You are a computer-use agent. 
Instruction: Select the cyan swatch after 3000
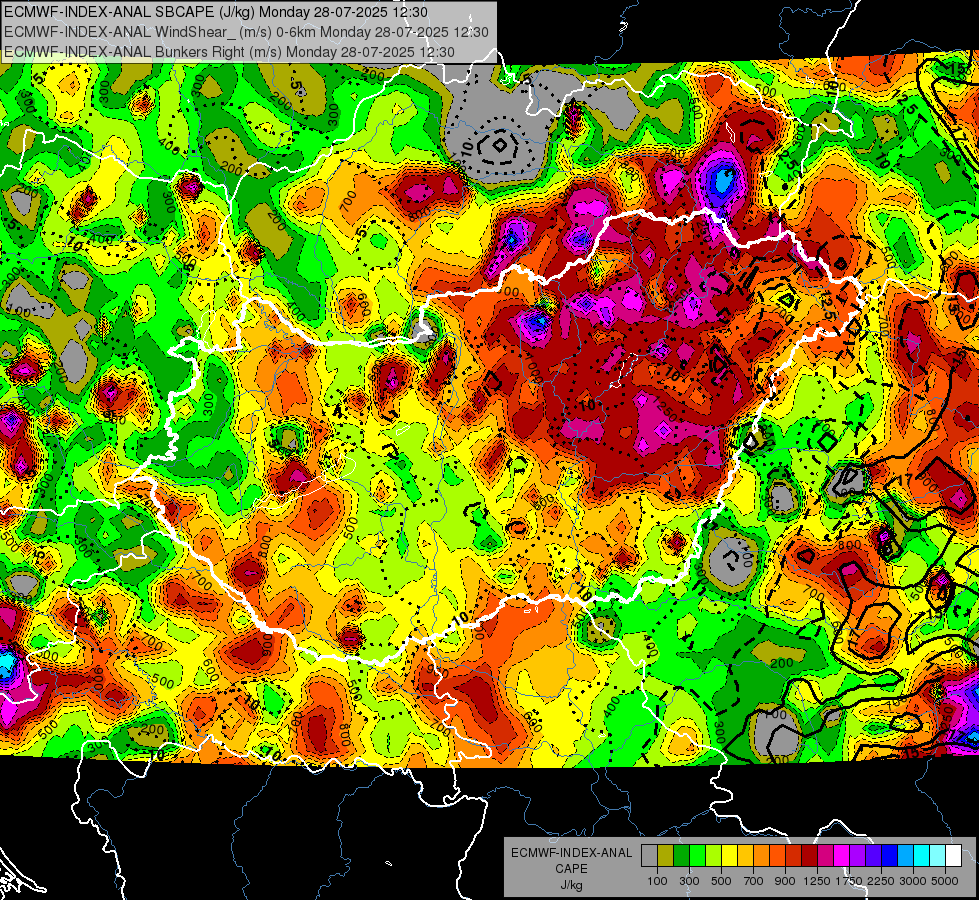click(x=922, y=856)
